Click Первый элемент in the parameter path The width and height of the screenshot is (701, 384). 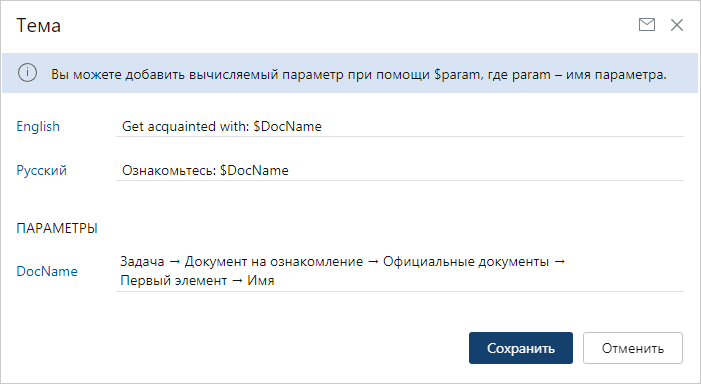[173, 281]
